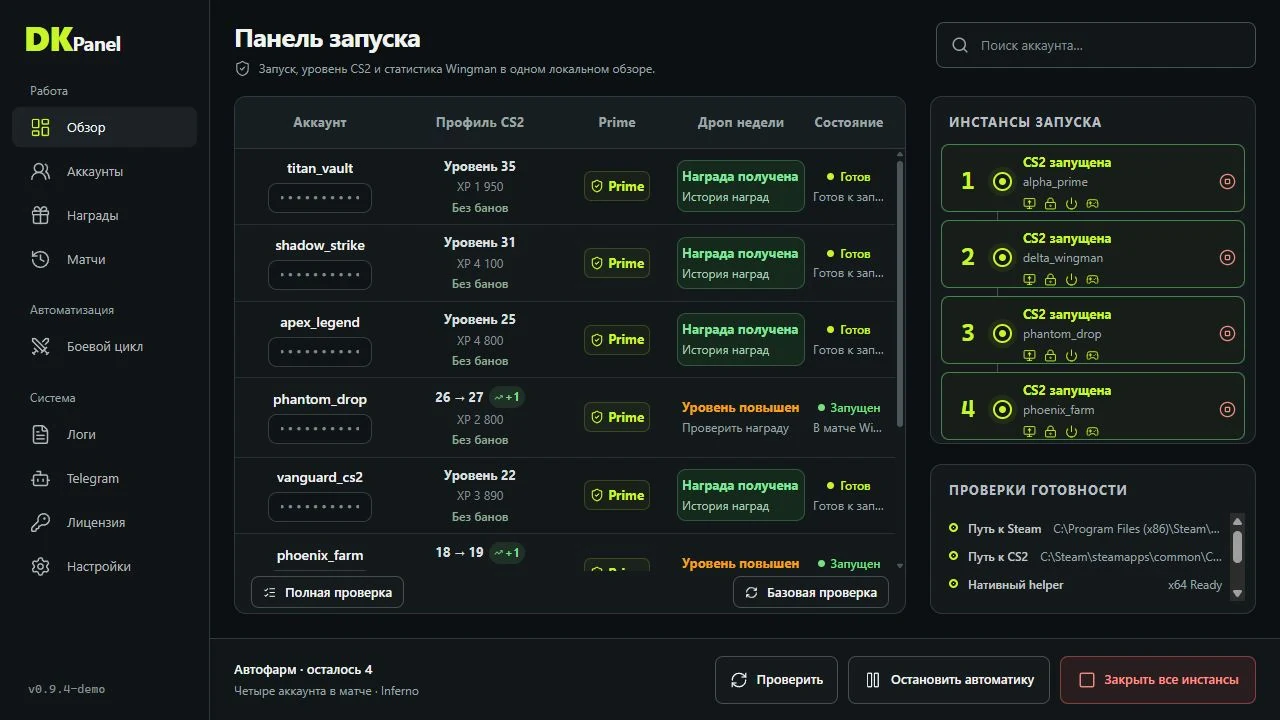Open the Обзор section in the sidebar

105,127
